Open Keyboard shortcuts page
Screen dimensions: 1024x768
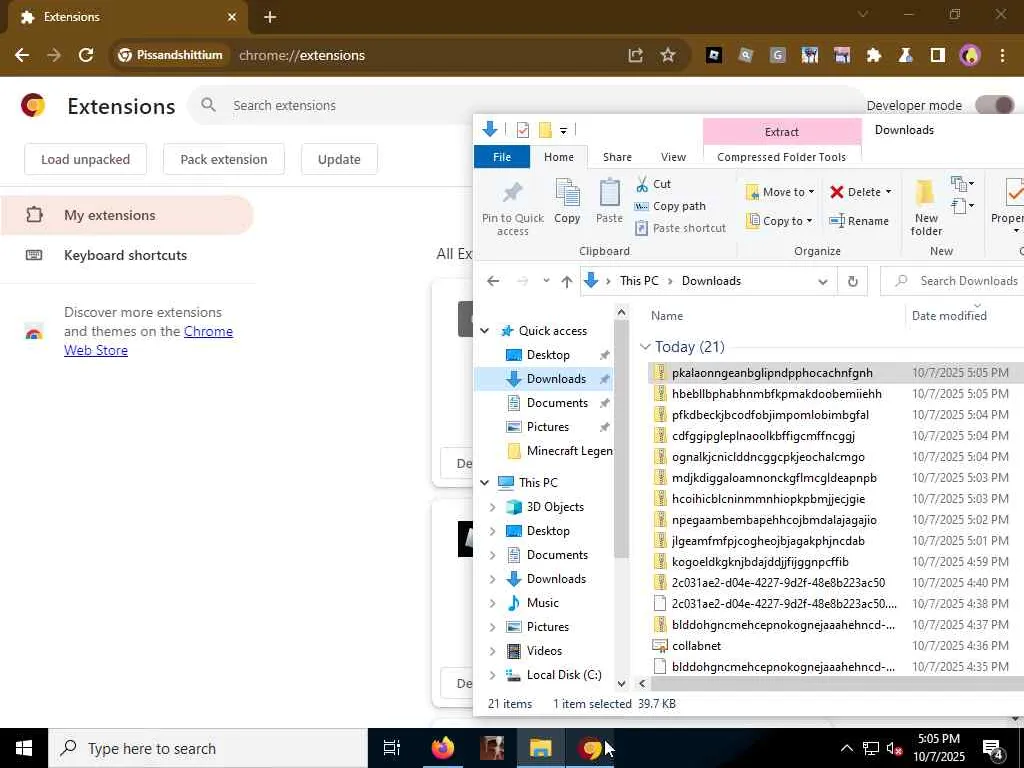125,255
